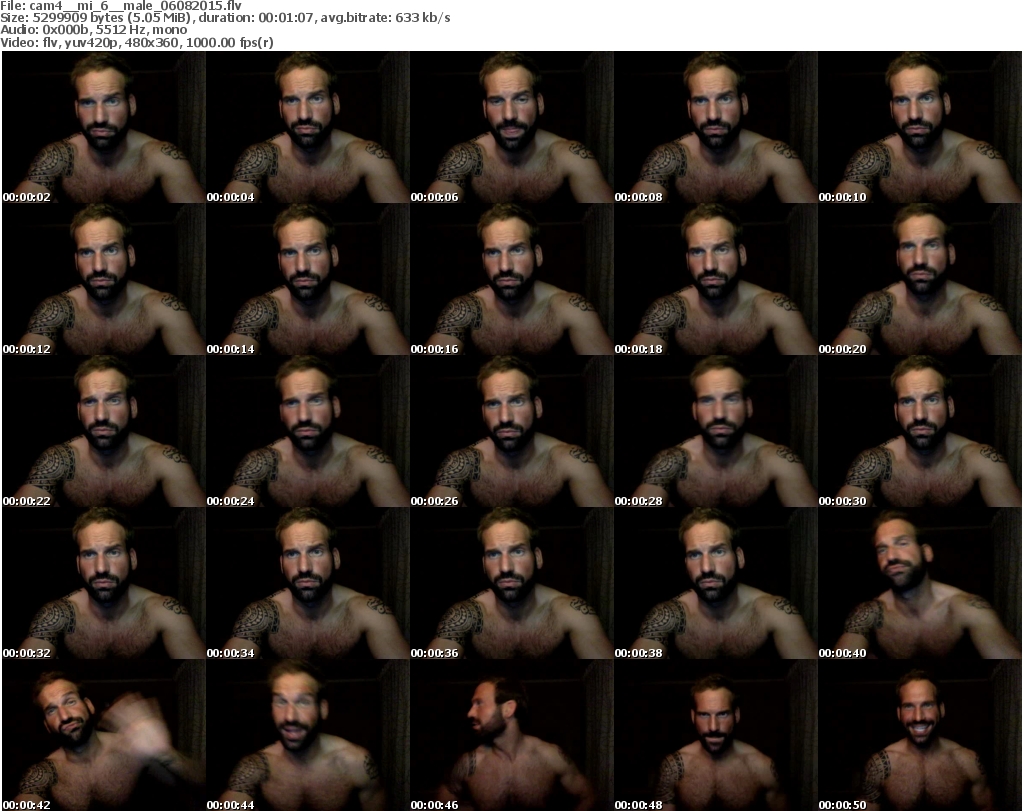Click the frame stamped 00:00:38
1024x811 pixels.
tap(716, 583)
